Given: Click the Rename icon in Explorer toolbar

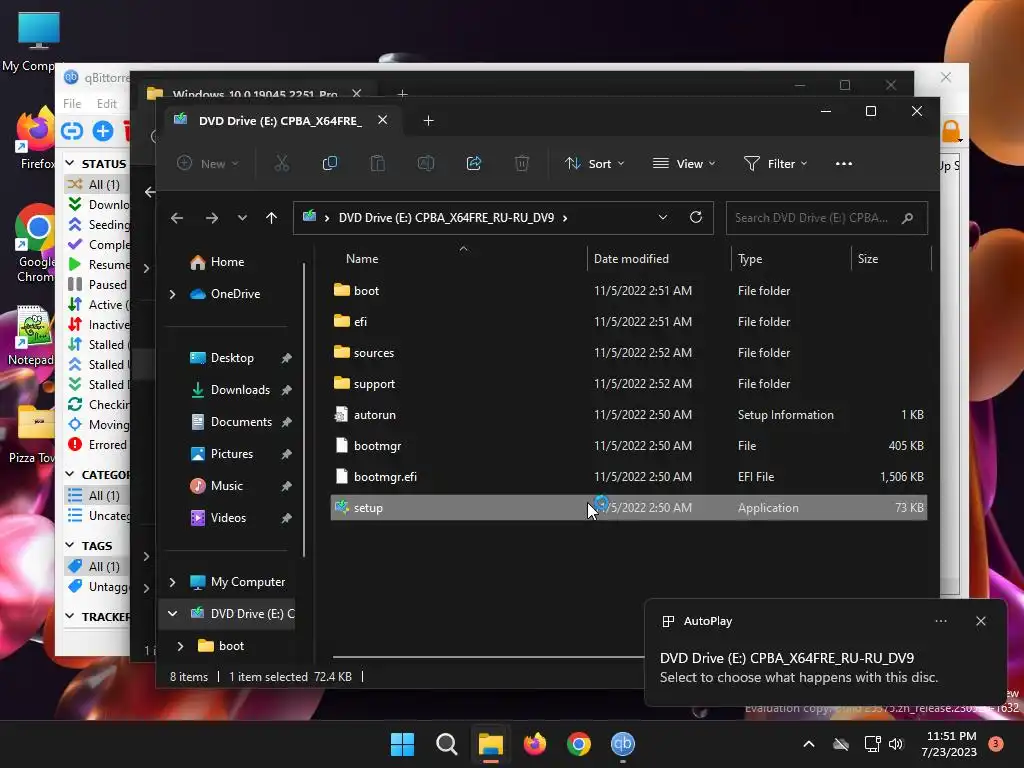Looking at the screenshot, I should coord(426,163).
